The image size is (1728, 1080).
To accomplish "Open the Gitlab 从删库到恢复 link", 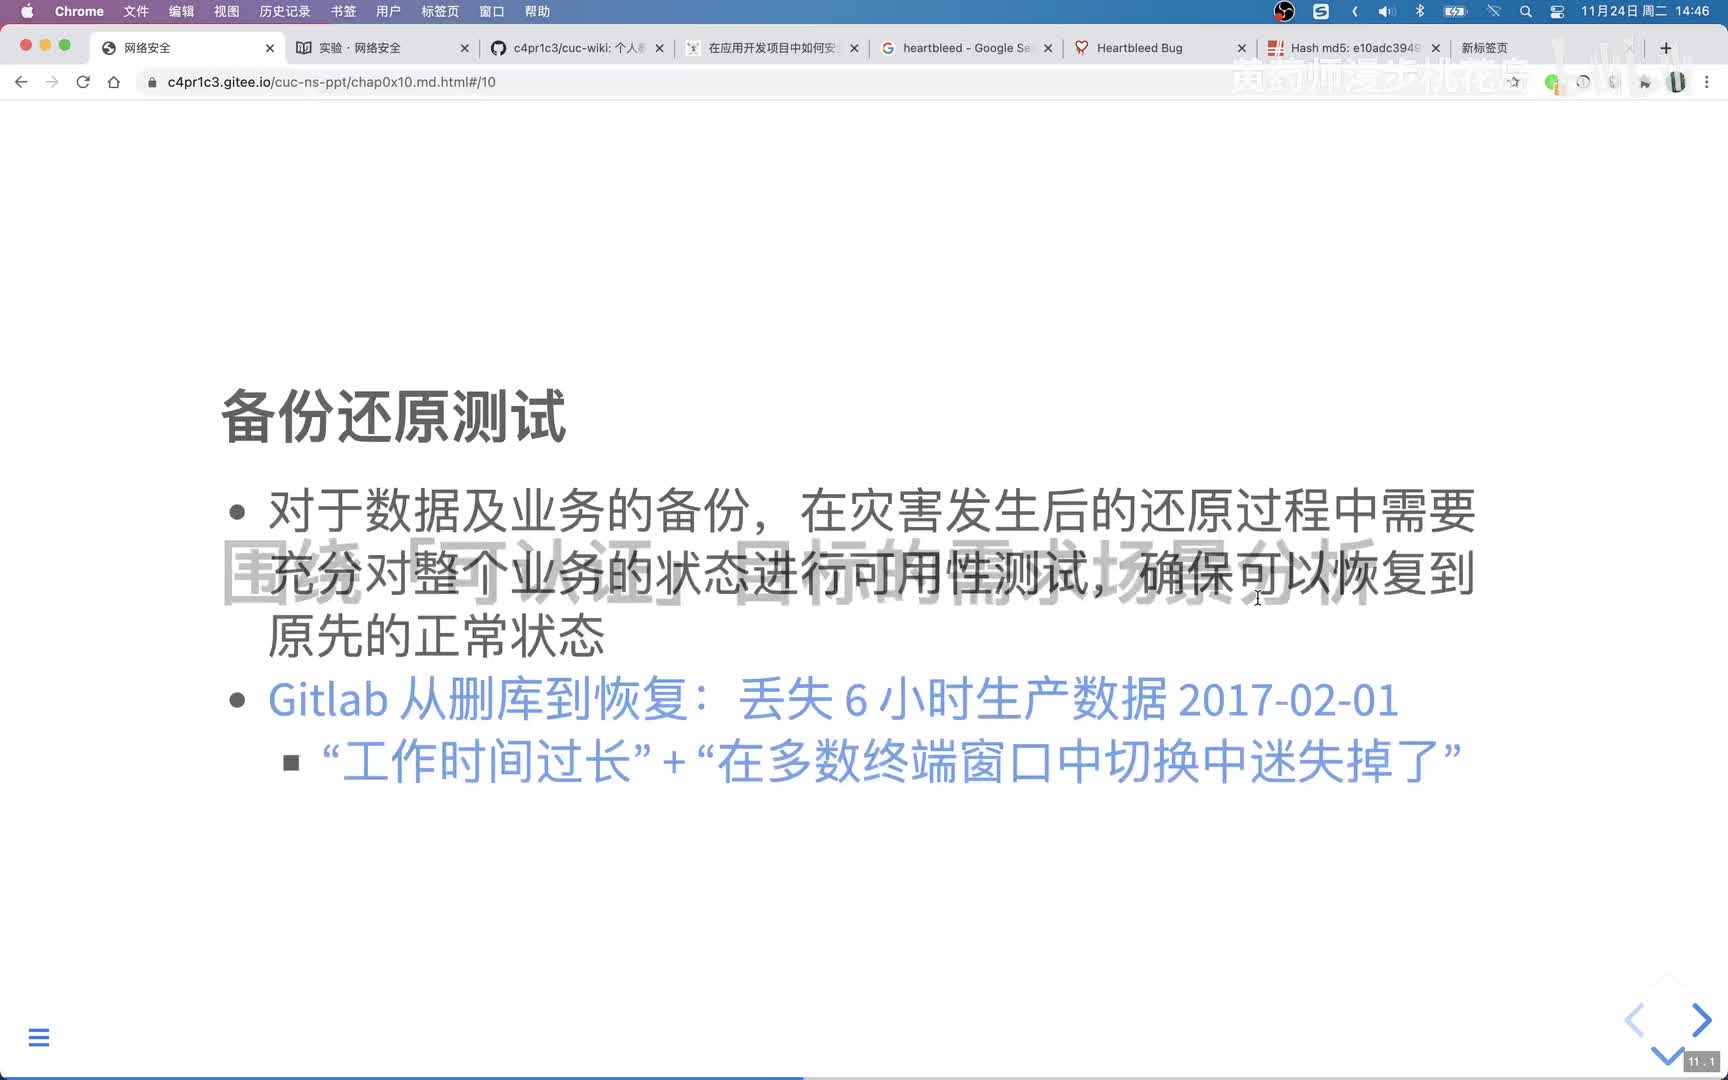I will 832,699.
